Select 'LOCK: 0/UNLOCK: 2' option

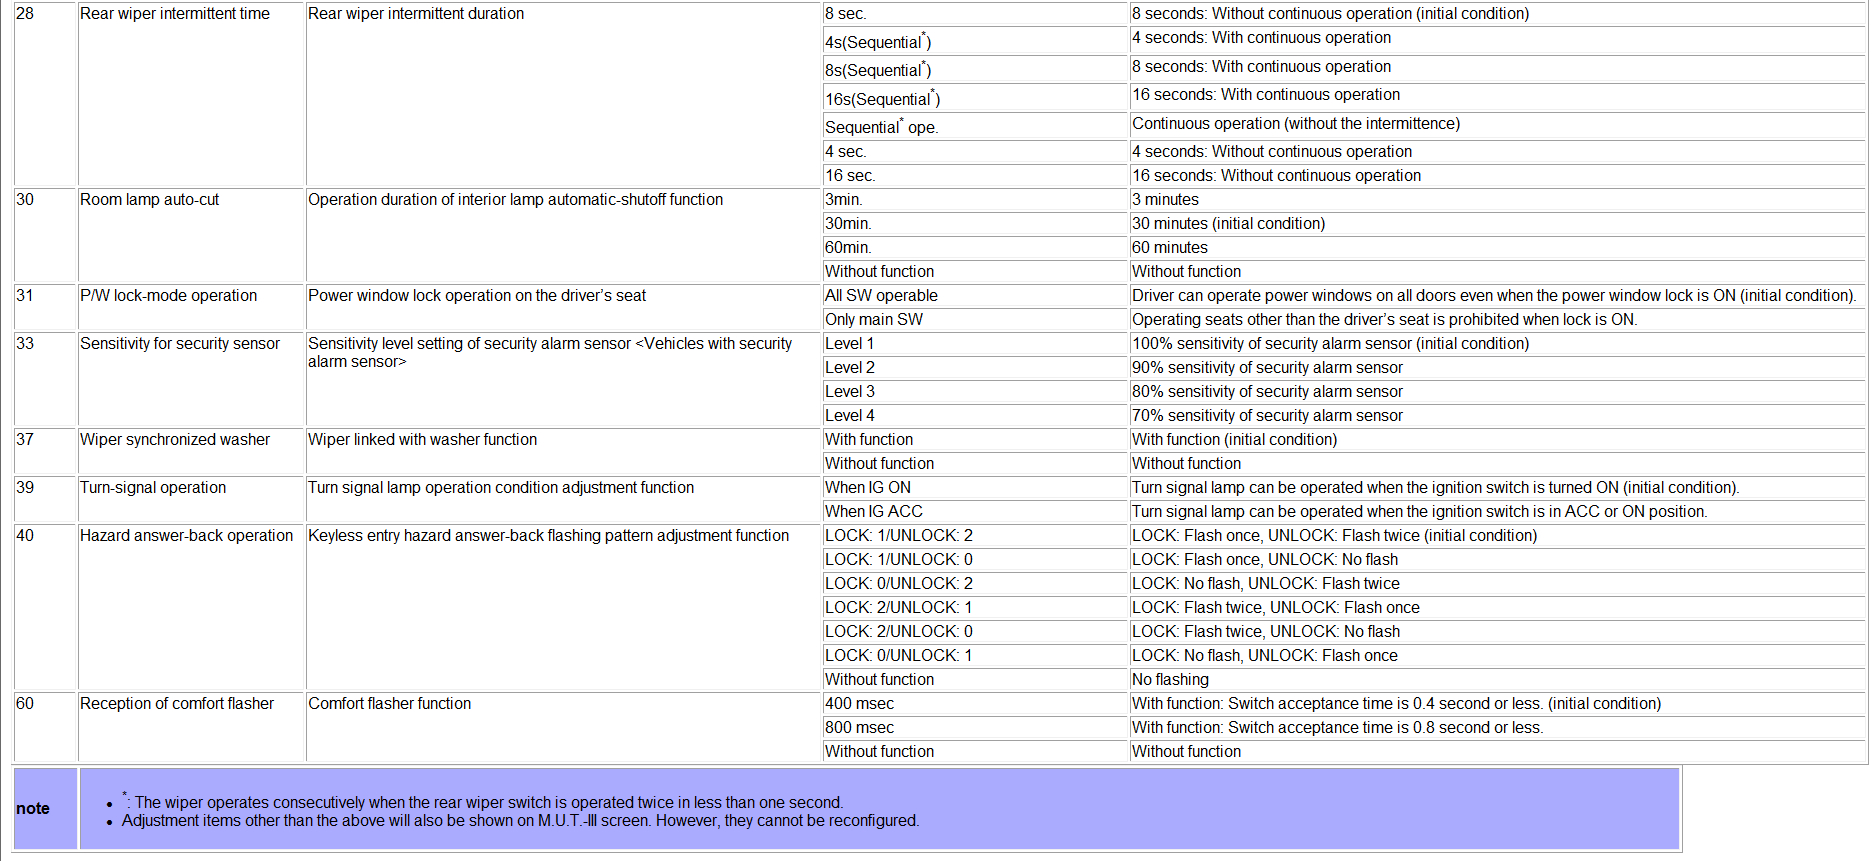click(x=975, y=584)
